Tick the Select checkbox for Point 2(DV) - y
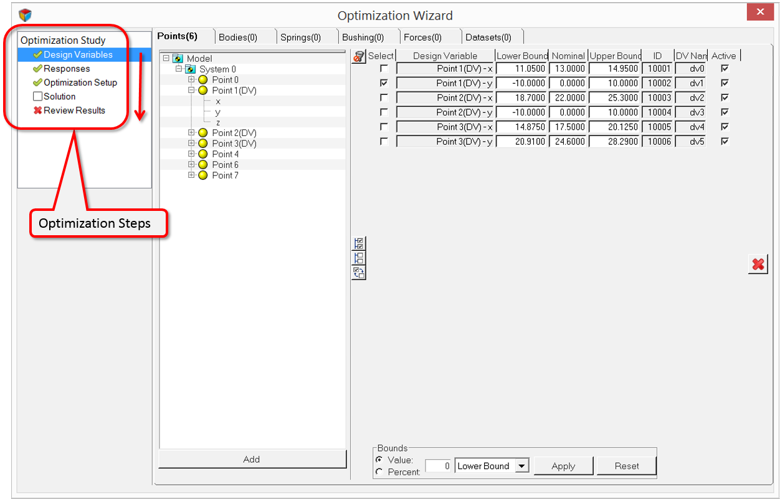Screen dimensions: 782x501 [x=384, y=112]
